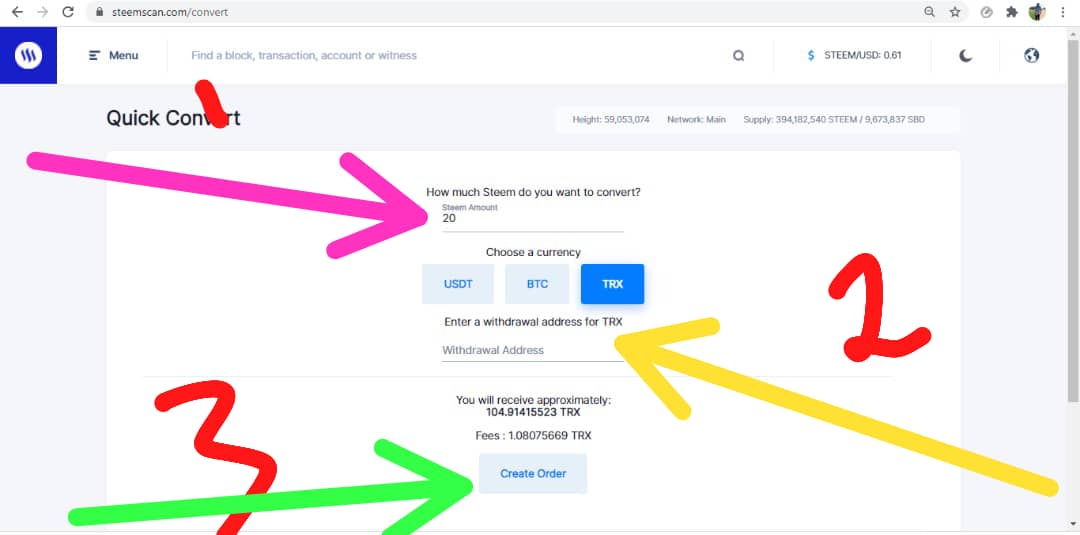
Task: Open the Menu hamburger button
Action: [114, 56]
